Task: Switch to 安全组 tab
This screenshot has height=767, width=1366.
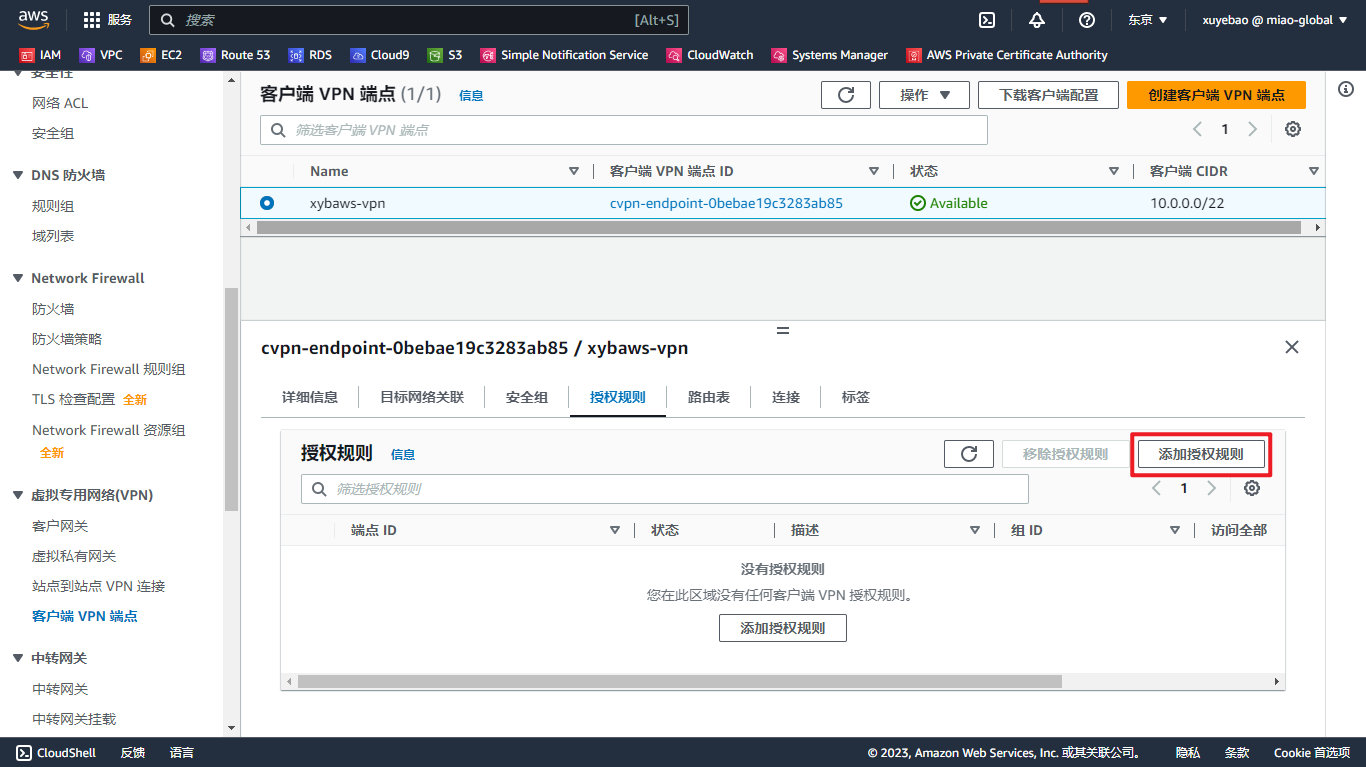Action: pos(527,397)
